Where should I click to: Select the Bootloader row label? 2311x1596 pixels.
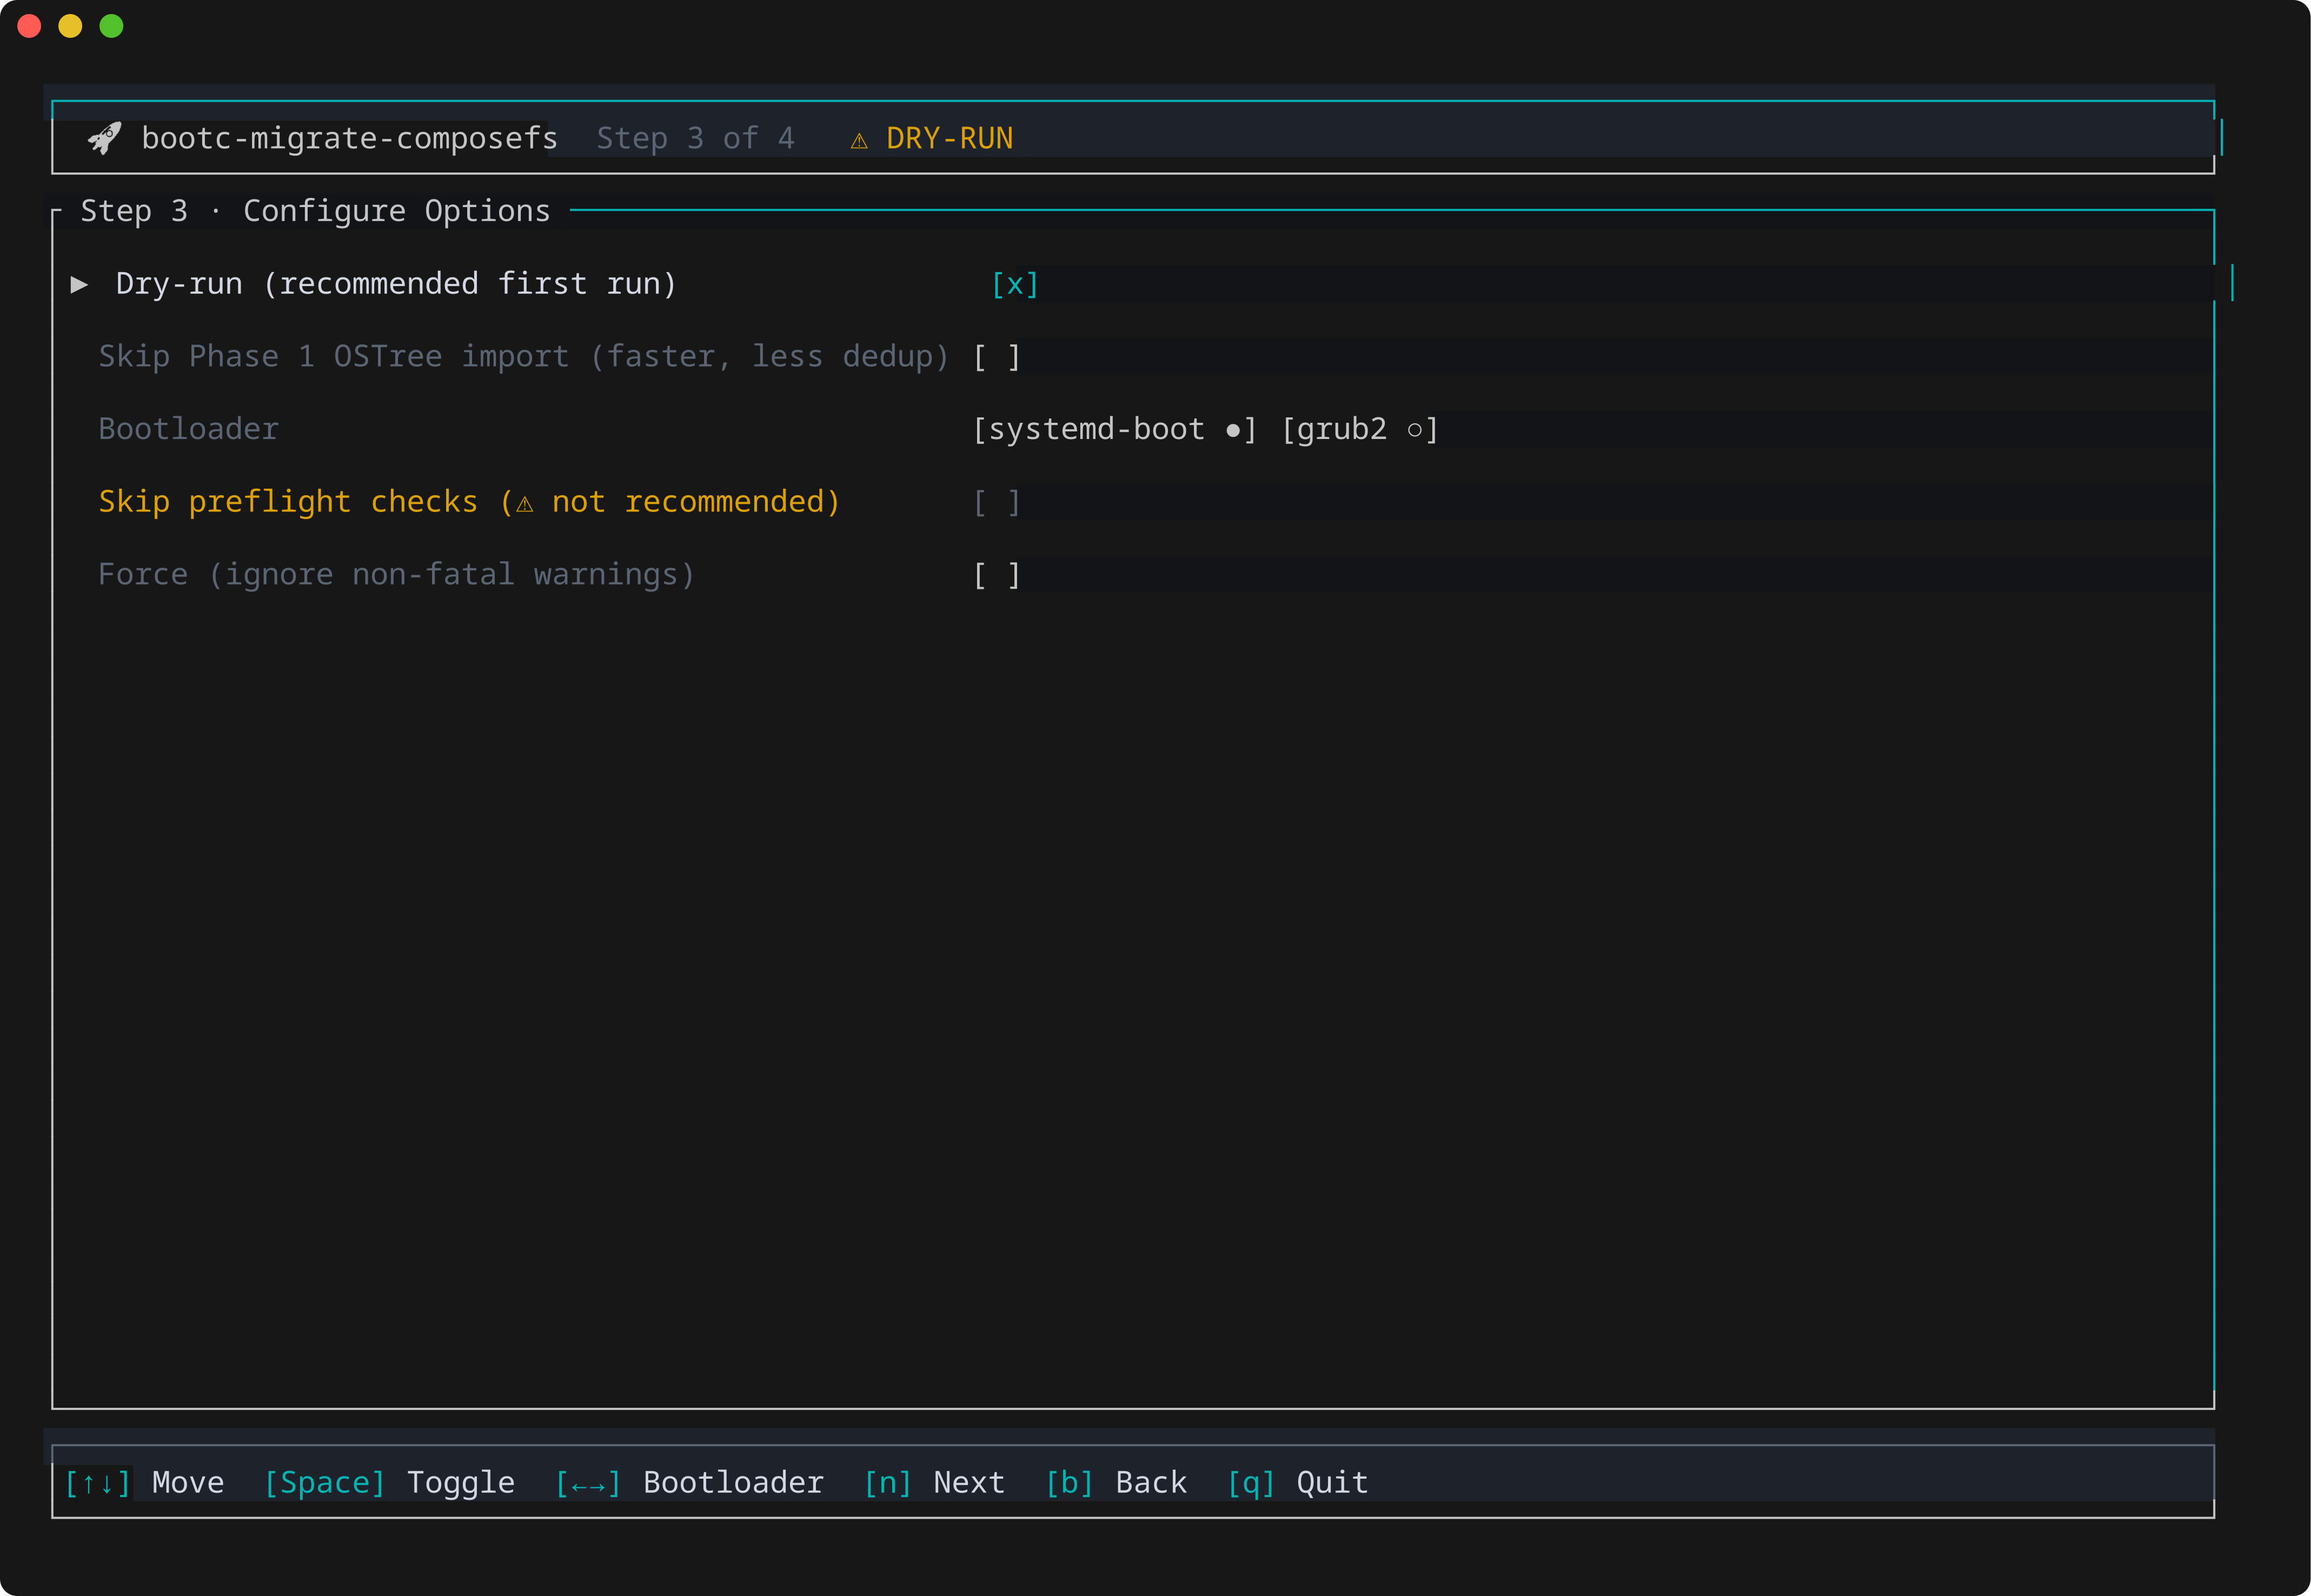pyautogui.click(x=189, y=429)
